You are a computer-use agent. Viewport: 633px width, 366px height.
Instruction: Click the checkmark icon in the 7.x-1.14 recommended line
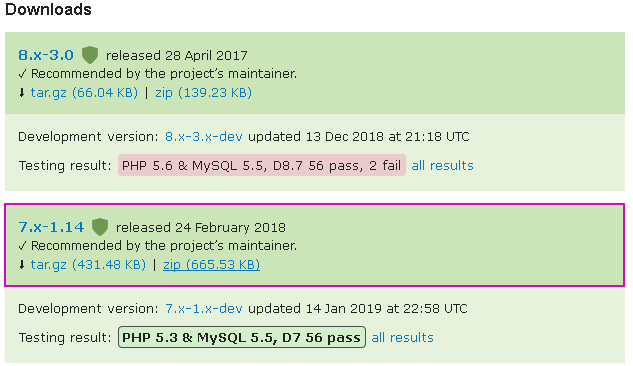[x=22, y=246]
